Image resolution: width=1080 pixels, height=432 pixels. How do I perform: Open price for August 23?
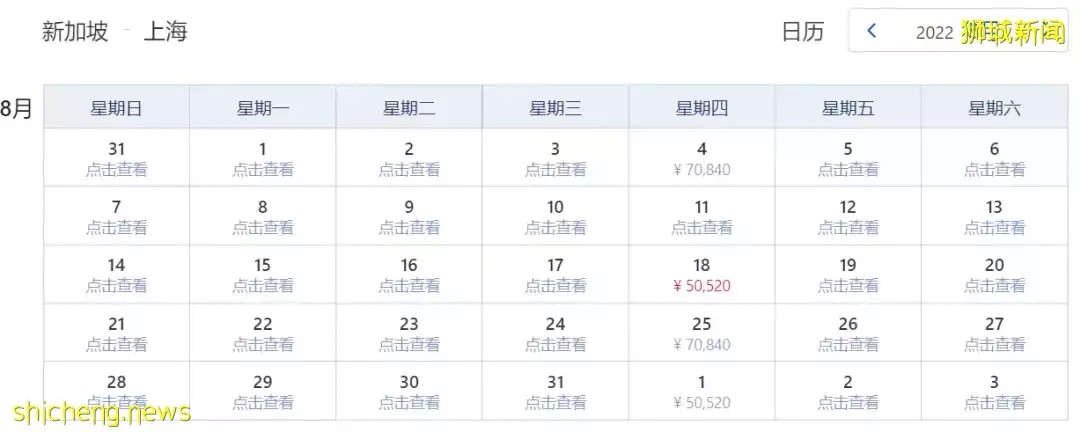tap(409, 334)
